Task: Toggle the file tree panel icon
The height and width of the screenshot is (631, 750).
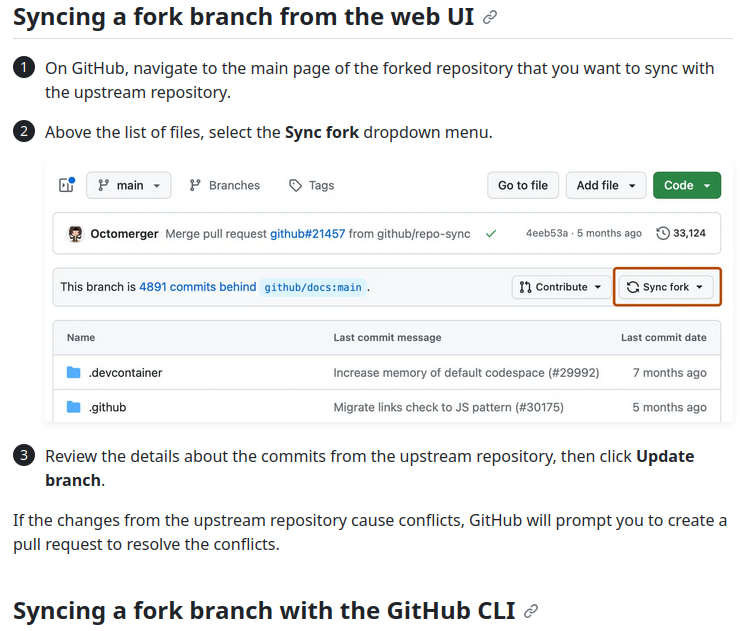Action: coord(67,185)
